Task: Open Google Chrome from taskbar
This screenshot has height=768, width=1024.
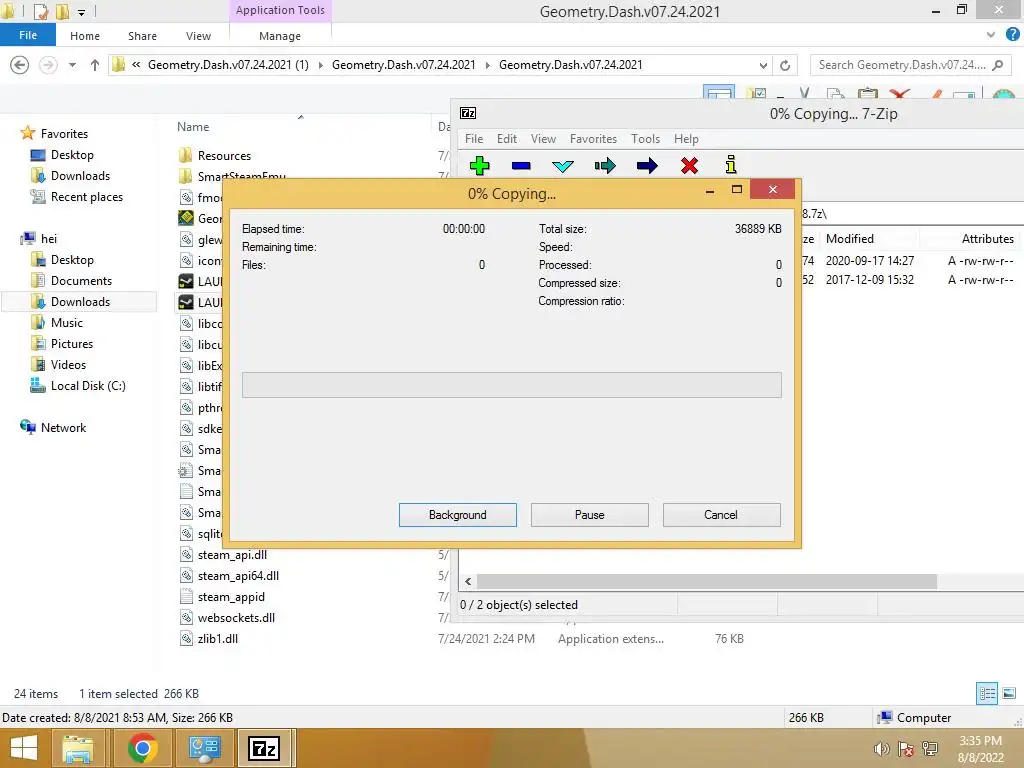Action: tap(142, 748)
